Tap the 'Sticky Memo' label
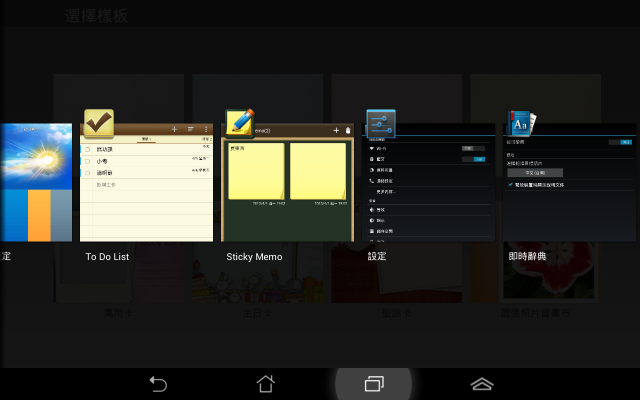 point(254,257)
